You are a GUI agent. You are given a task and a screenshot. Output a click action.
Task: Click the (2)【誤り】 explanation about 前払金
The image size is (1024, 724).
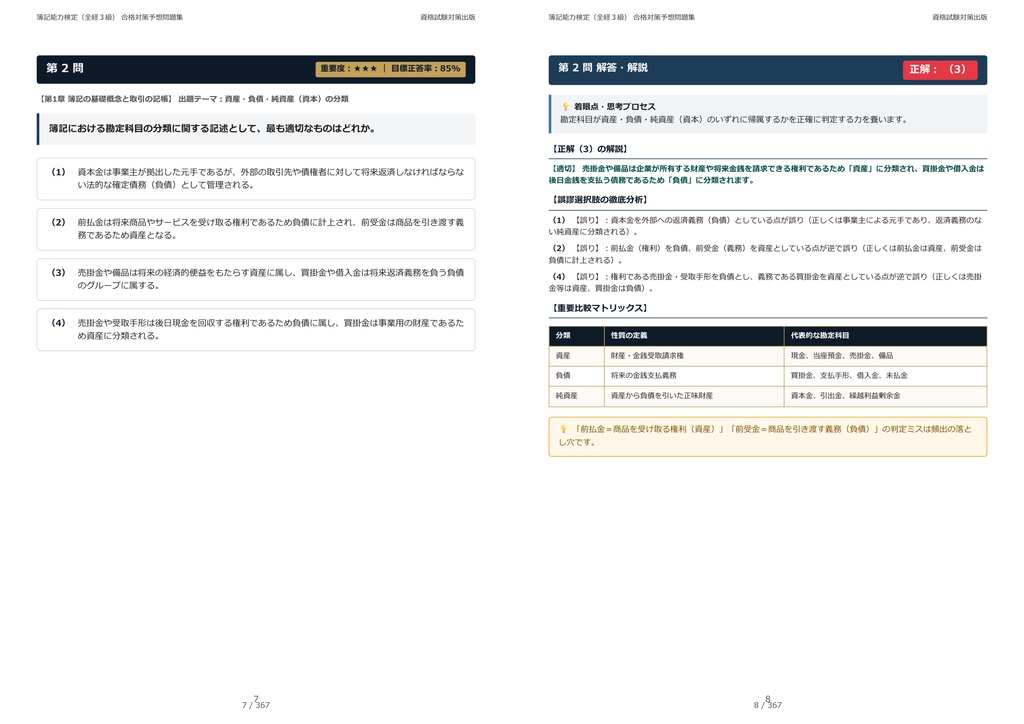(x=767, y=254)
